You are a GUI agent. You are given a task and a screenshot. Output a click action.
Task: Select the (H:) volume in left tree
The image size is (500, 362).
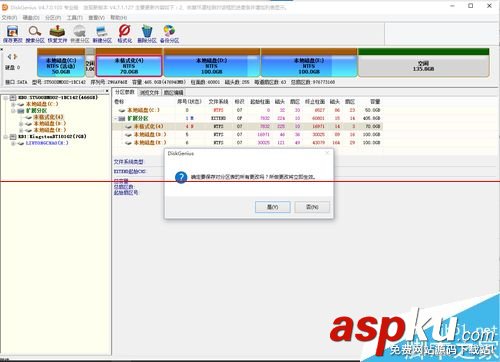[x=47, y=143]
